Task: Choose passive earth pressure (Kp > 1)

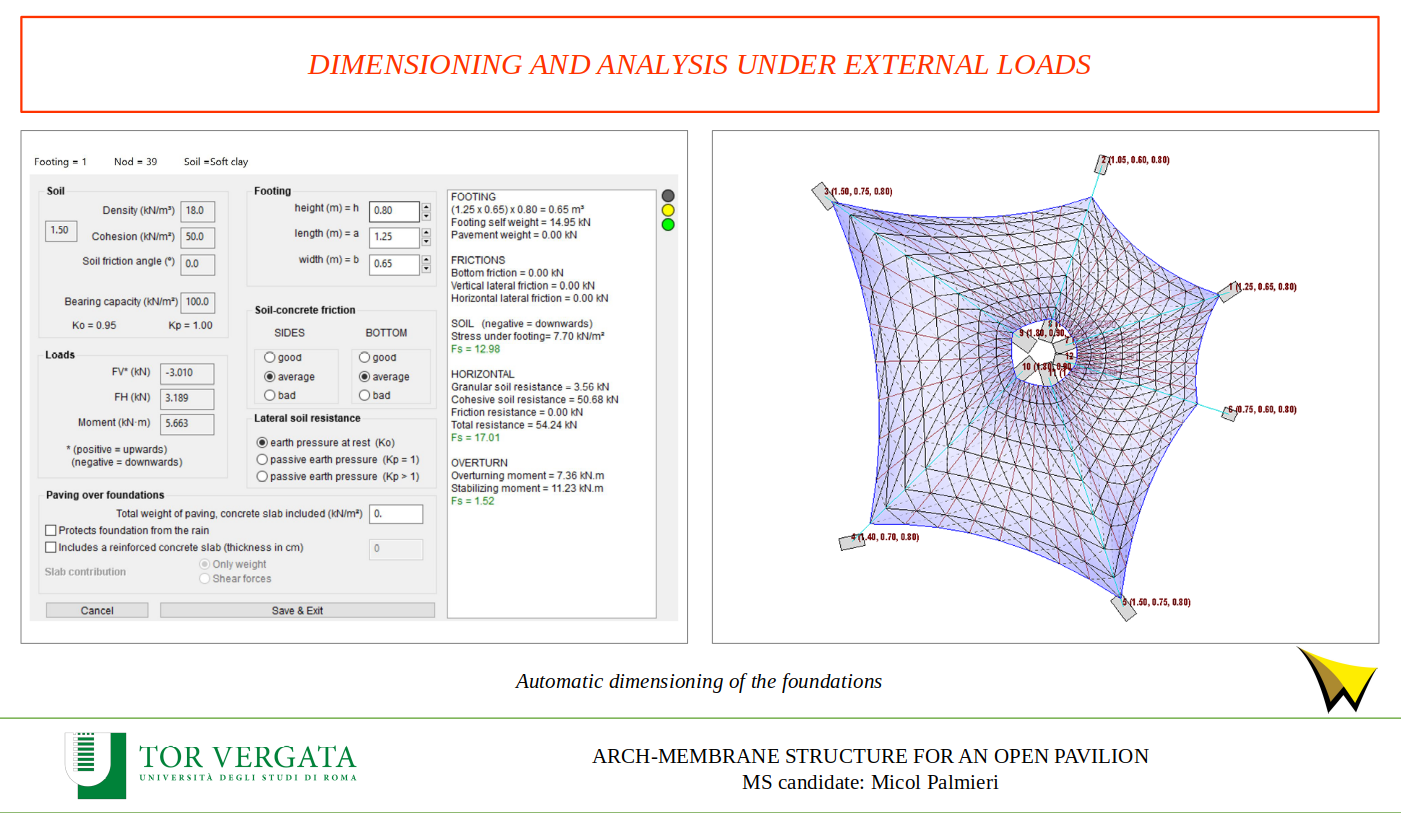Action: point(262,476)
